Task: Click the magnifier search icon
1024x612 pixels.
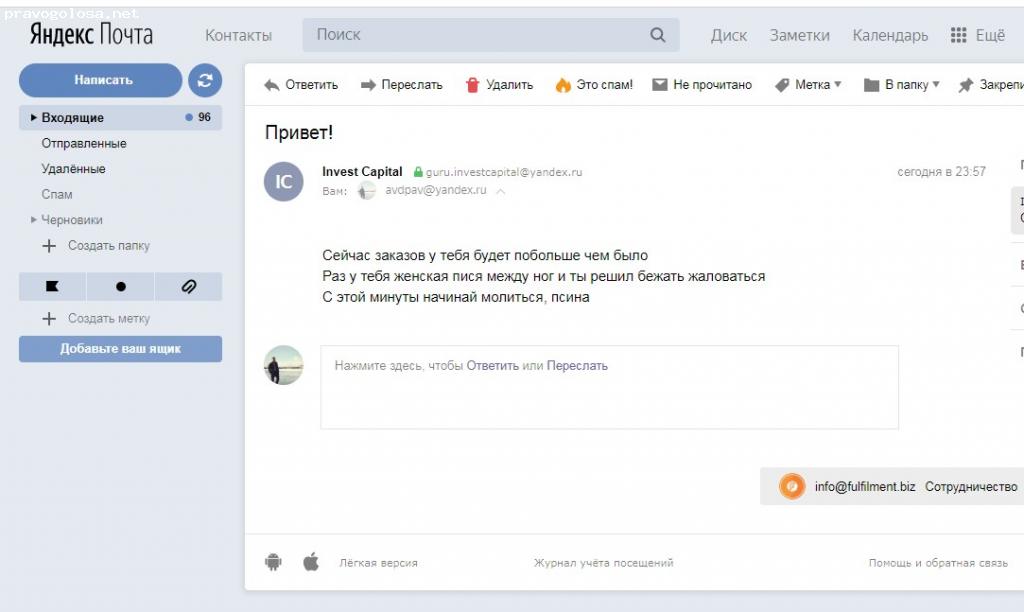Action: click(658, 35)
